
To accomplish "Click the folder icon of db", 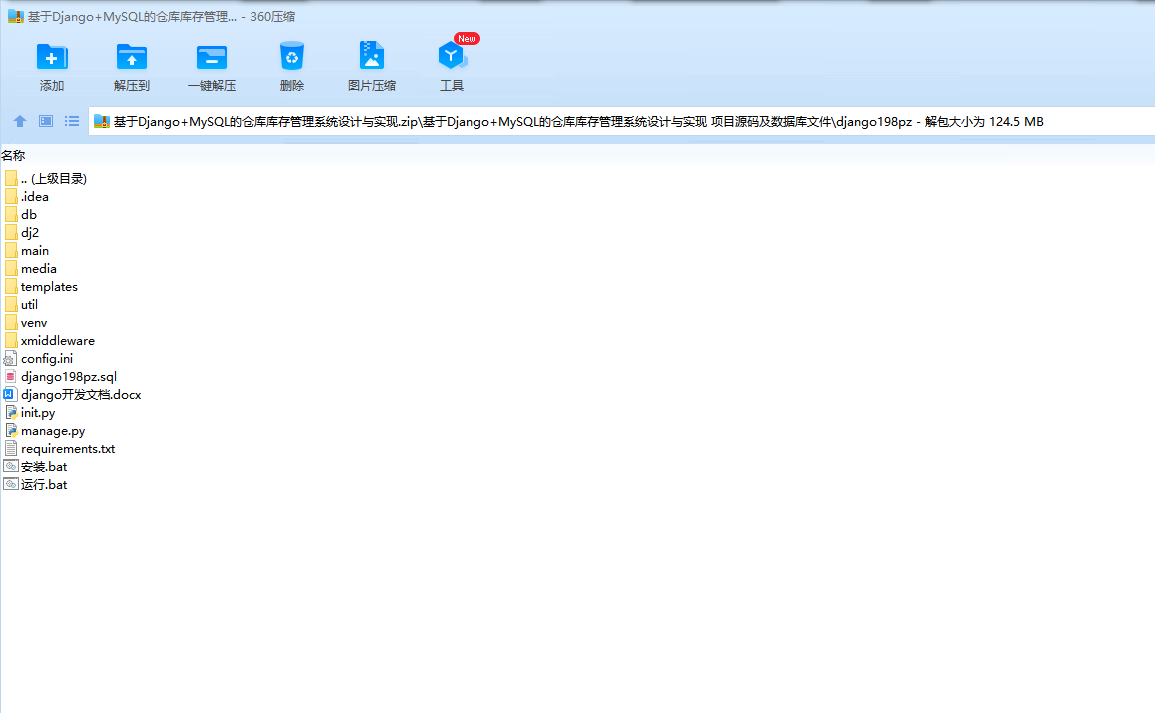I will tap(10, 214).
